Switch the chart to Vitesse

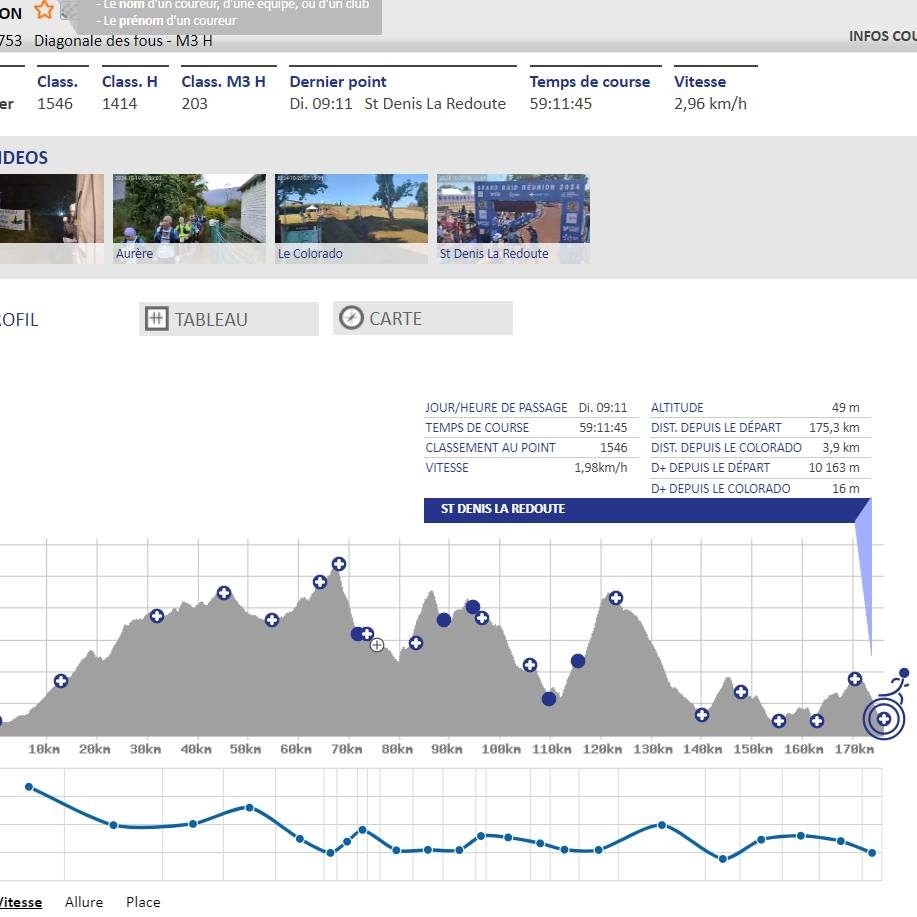[20, 902]
